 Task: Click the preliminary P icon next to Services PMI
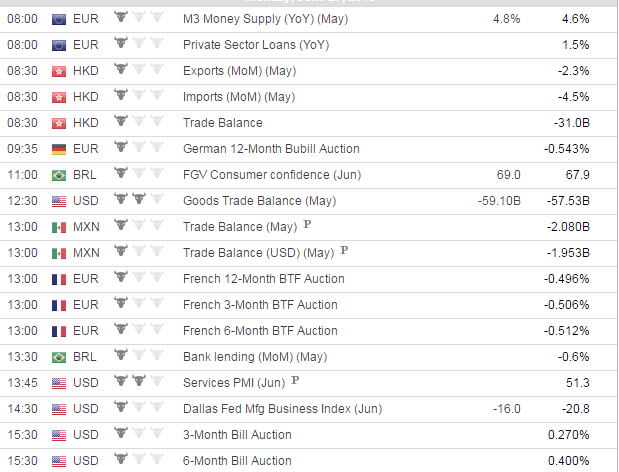295,380
